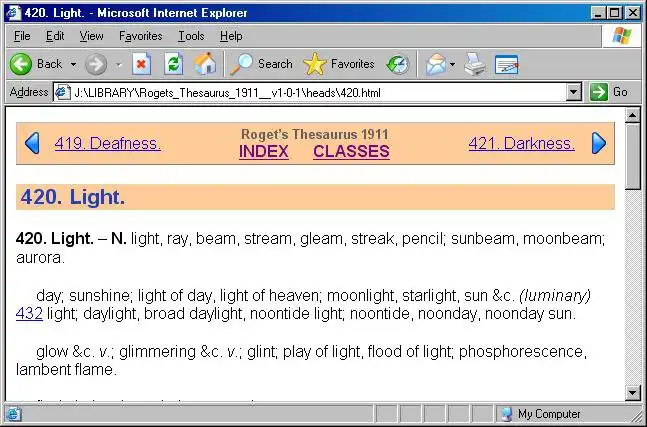Viewport: 647px width, 427px height.
Task: Maximize the Internet Explorer window
Action: tap(614, 13)
